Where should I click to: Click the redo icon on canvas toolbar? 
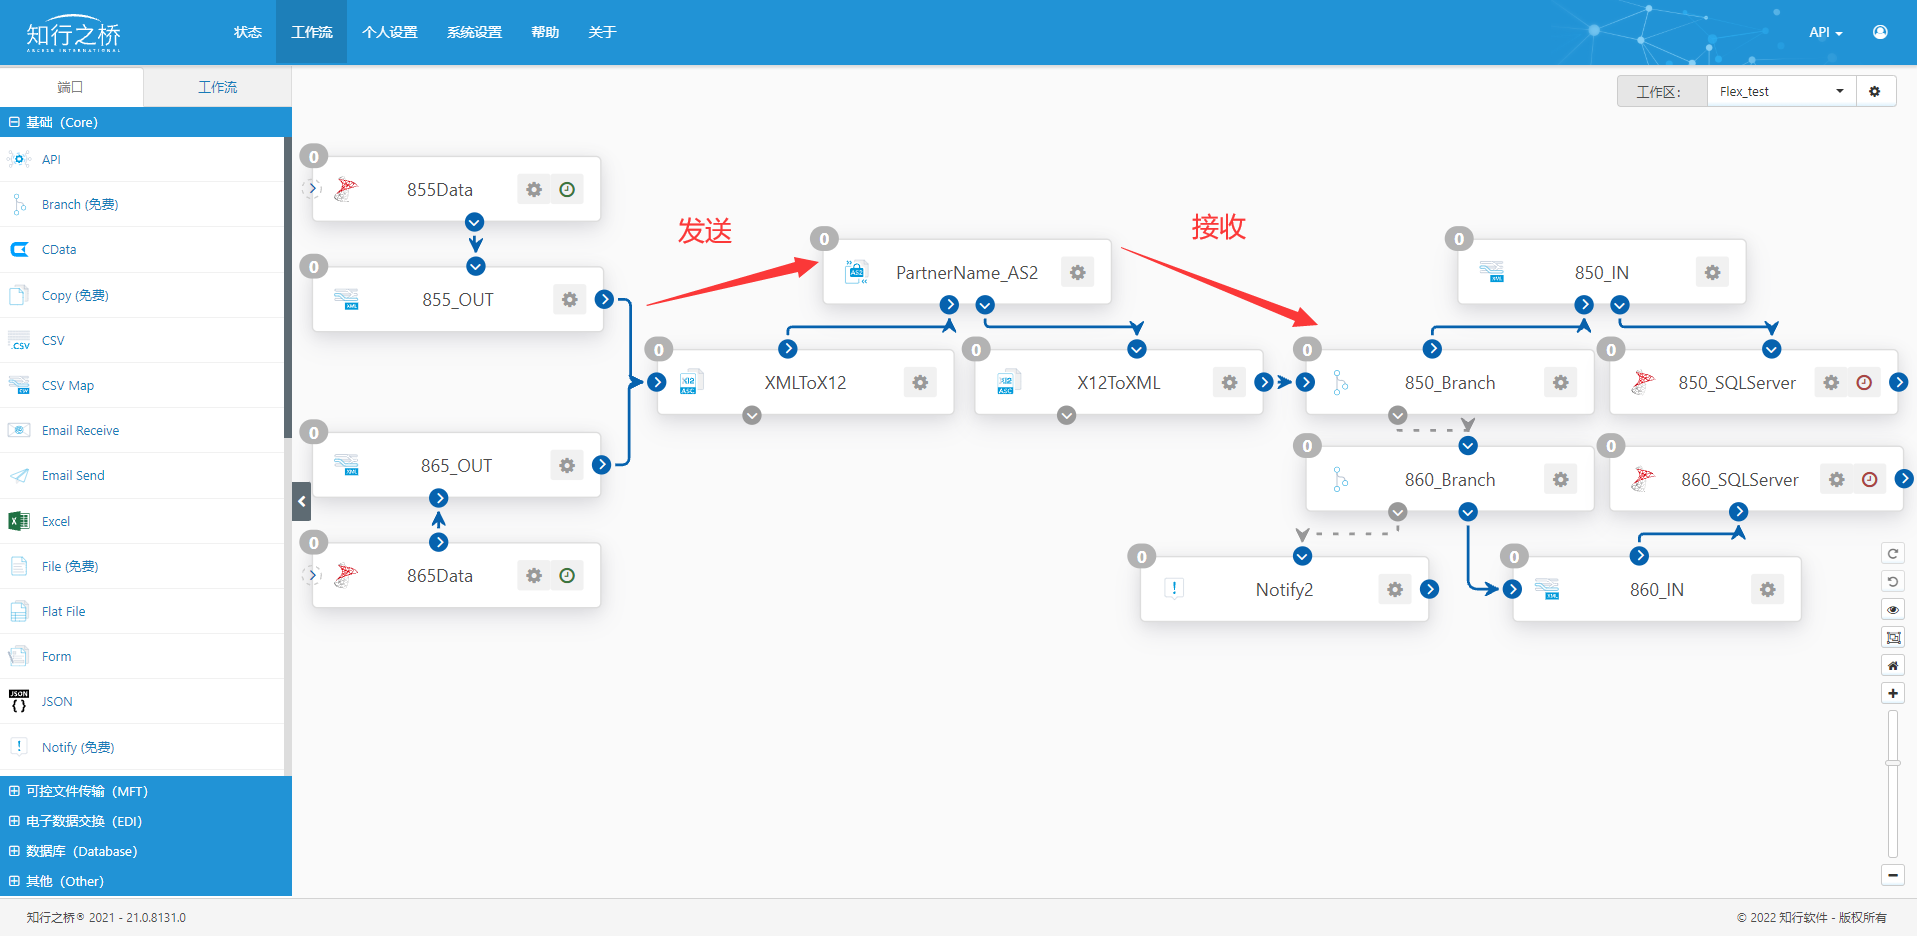pyautogui.click(x=1893, y=553)
